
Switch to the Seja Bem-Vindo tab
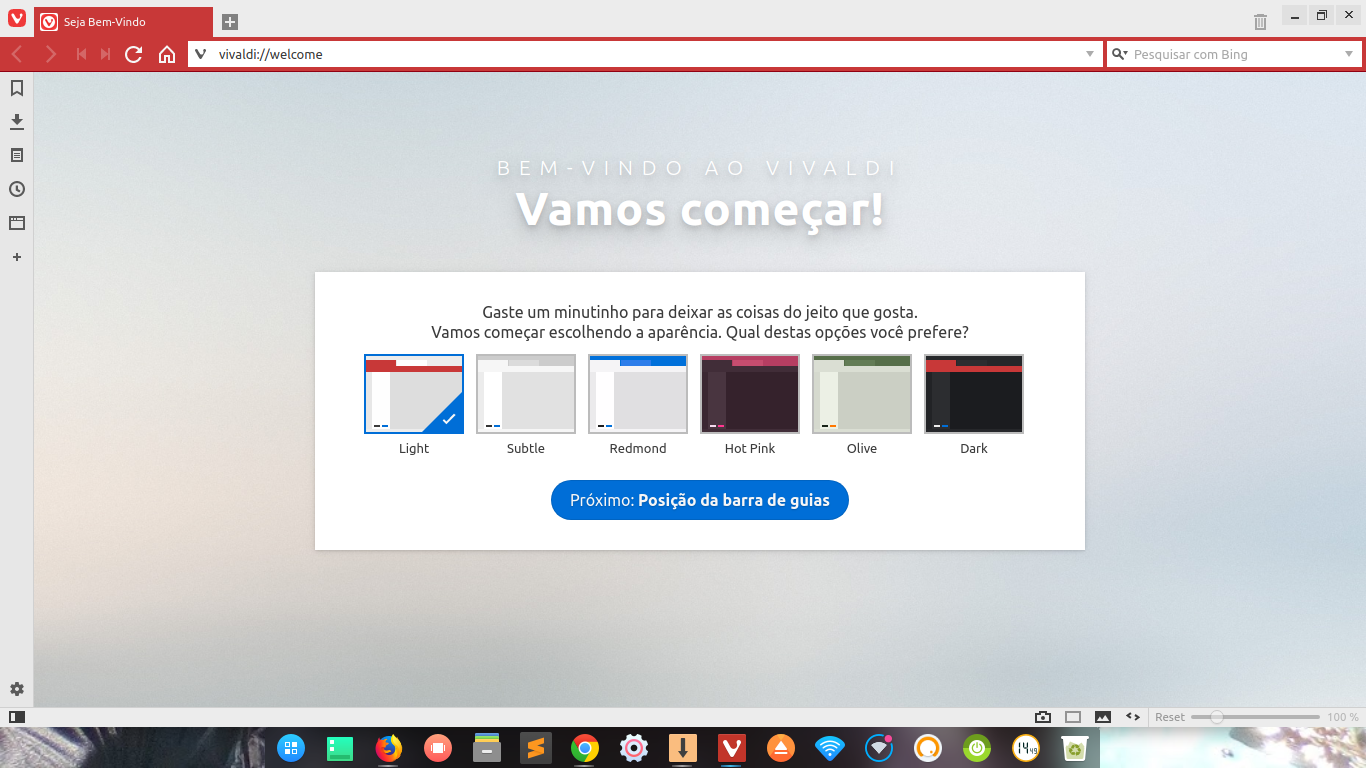pos(123,22)
